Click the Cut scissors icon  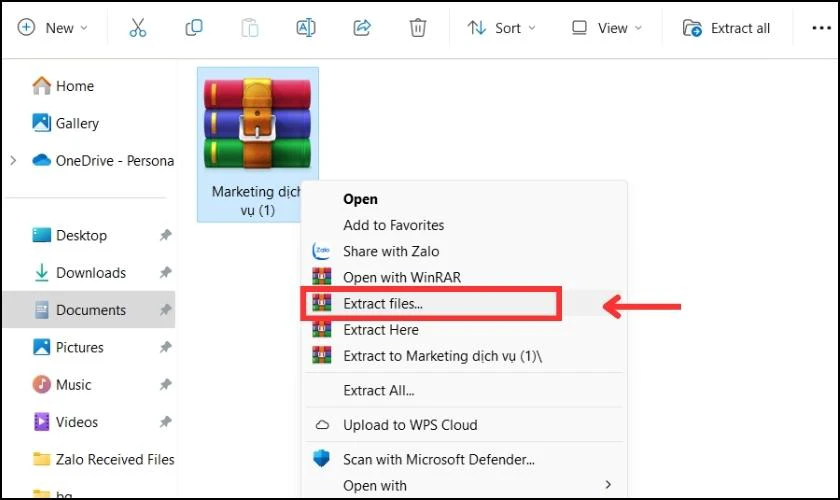click(x=138, y=27)
